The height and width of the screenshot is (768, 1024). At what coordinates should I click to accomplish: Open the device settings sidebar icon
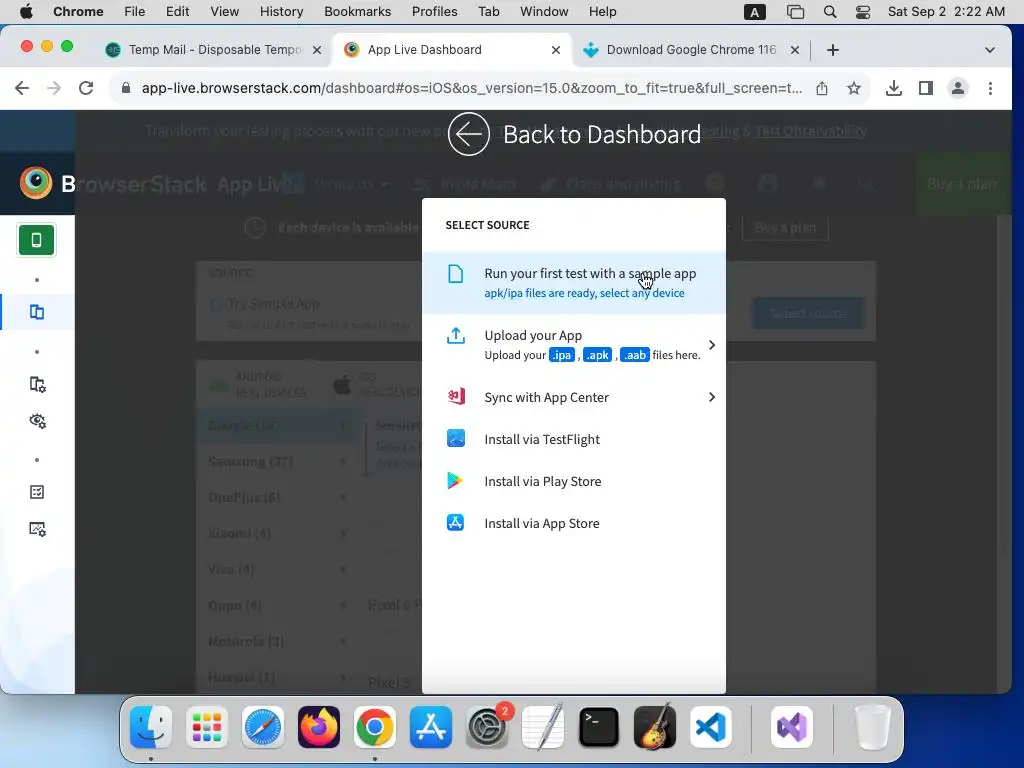[x=37, y=385]
